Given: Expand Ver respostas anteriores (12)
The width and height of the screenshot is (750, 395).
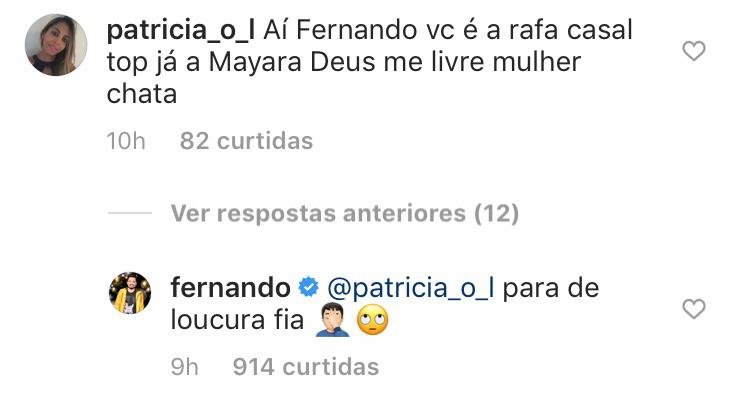Looking at the screenshot, I should (x=345, y=213).
